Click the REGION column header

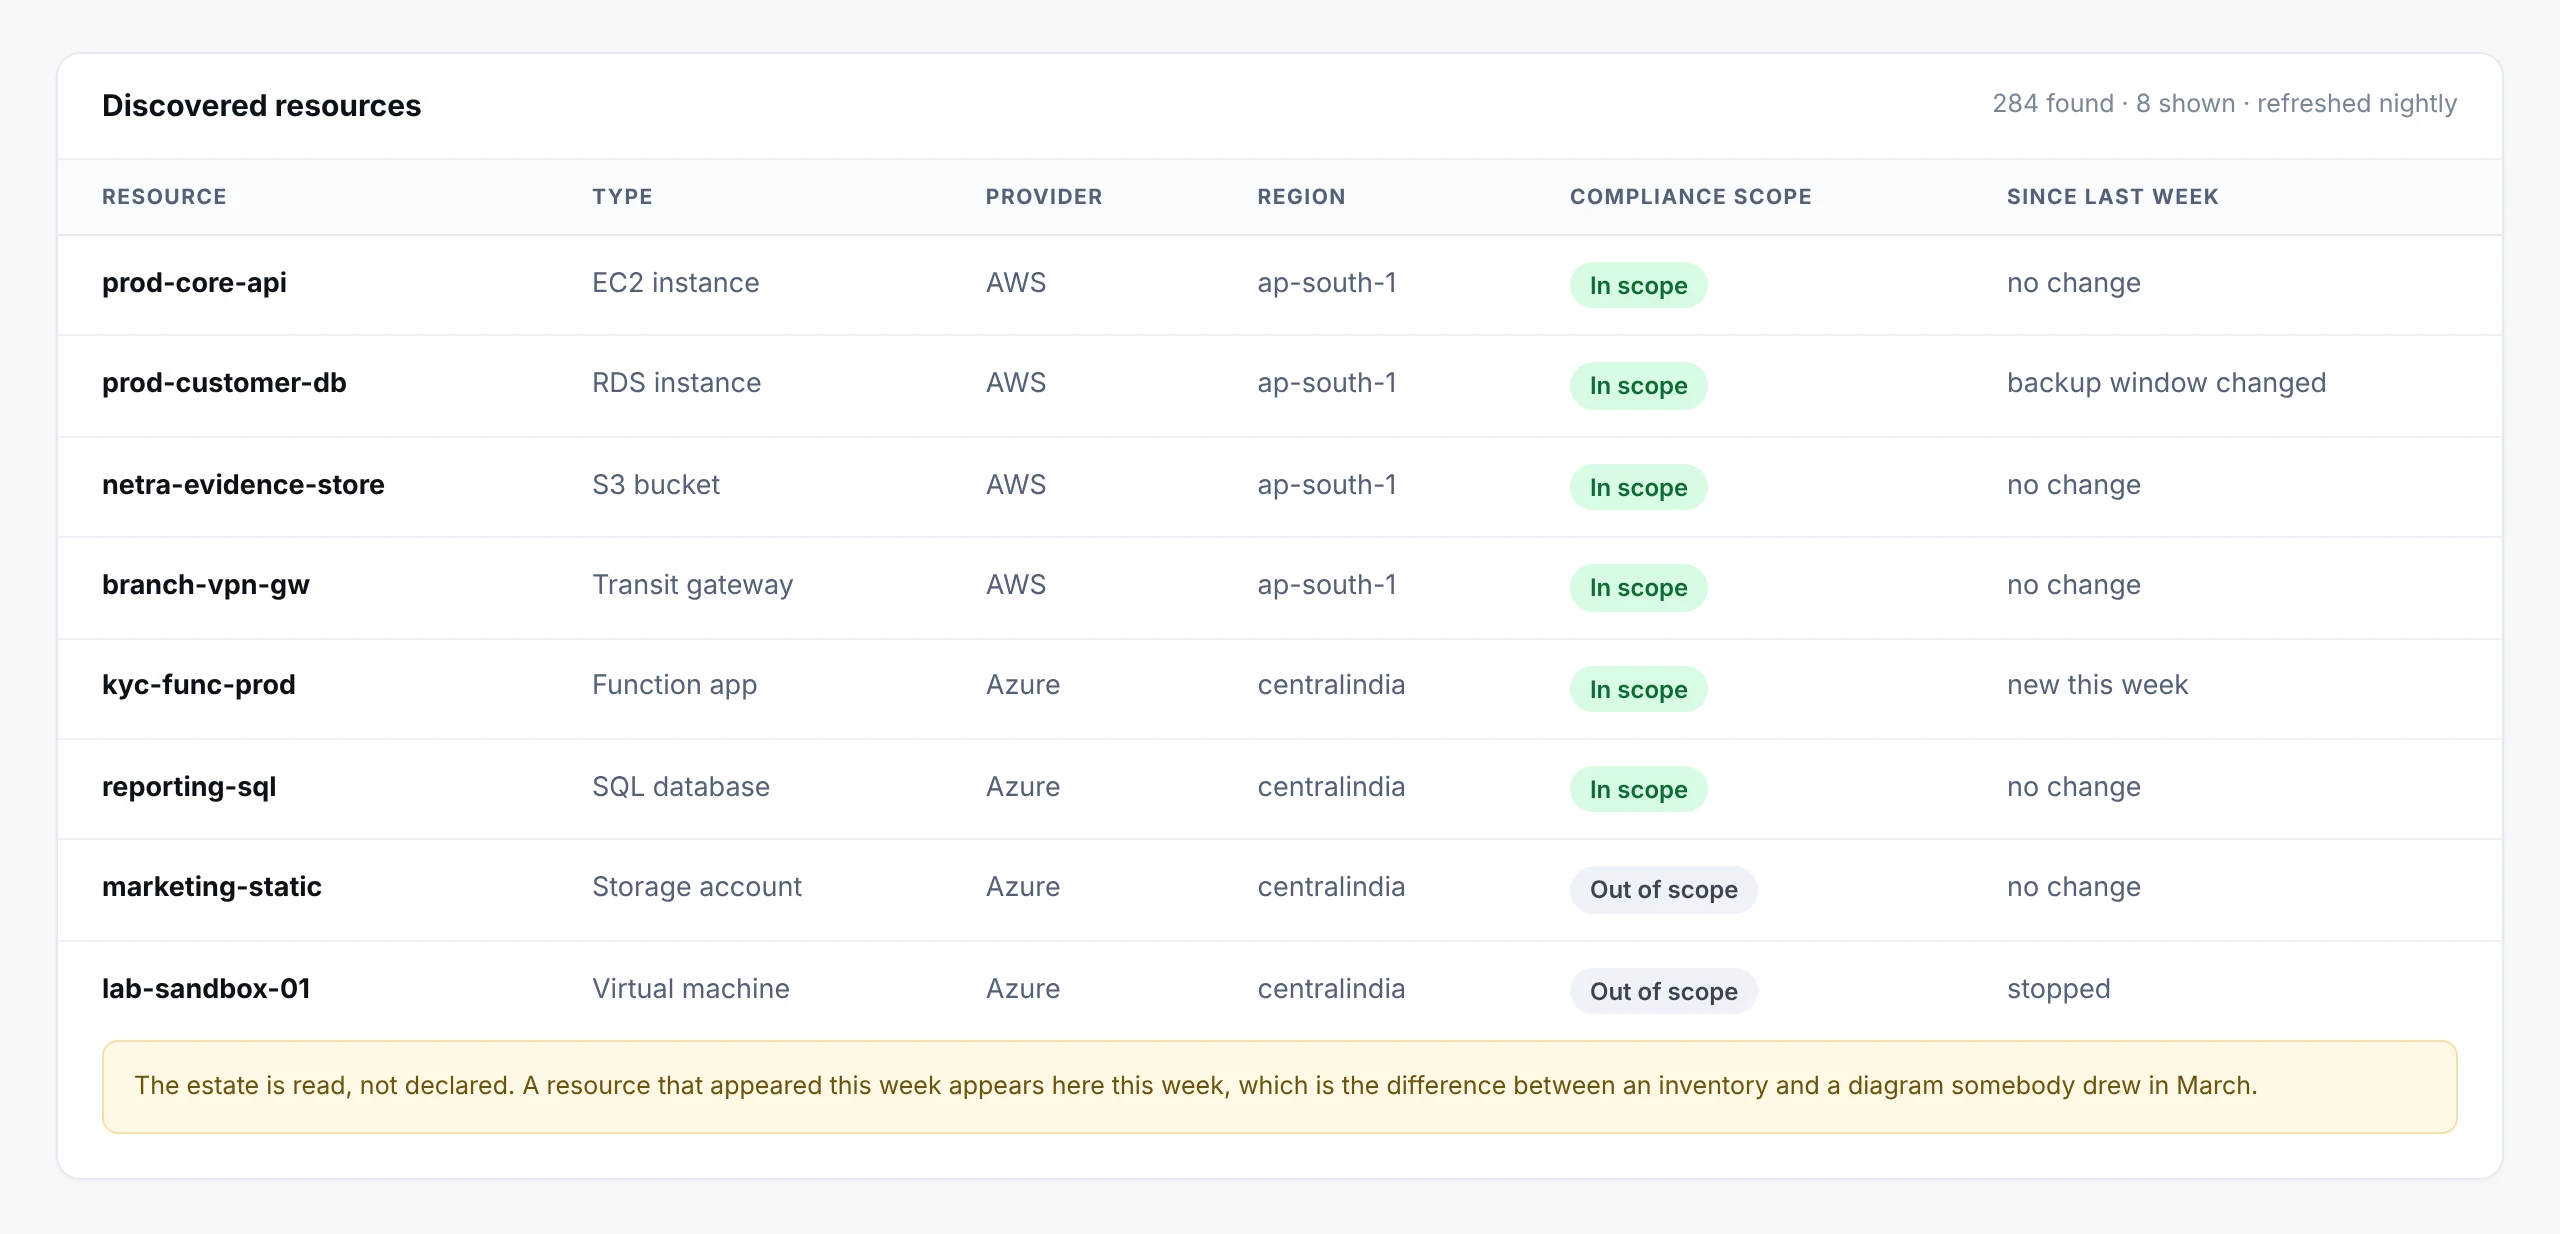[1301, 197]
